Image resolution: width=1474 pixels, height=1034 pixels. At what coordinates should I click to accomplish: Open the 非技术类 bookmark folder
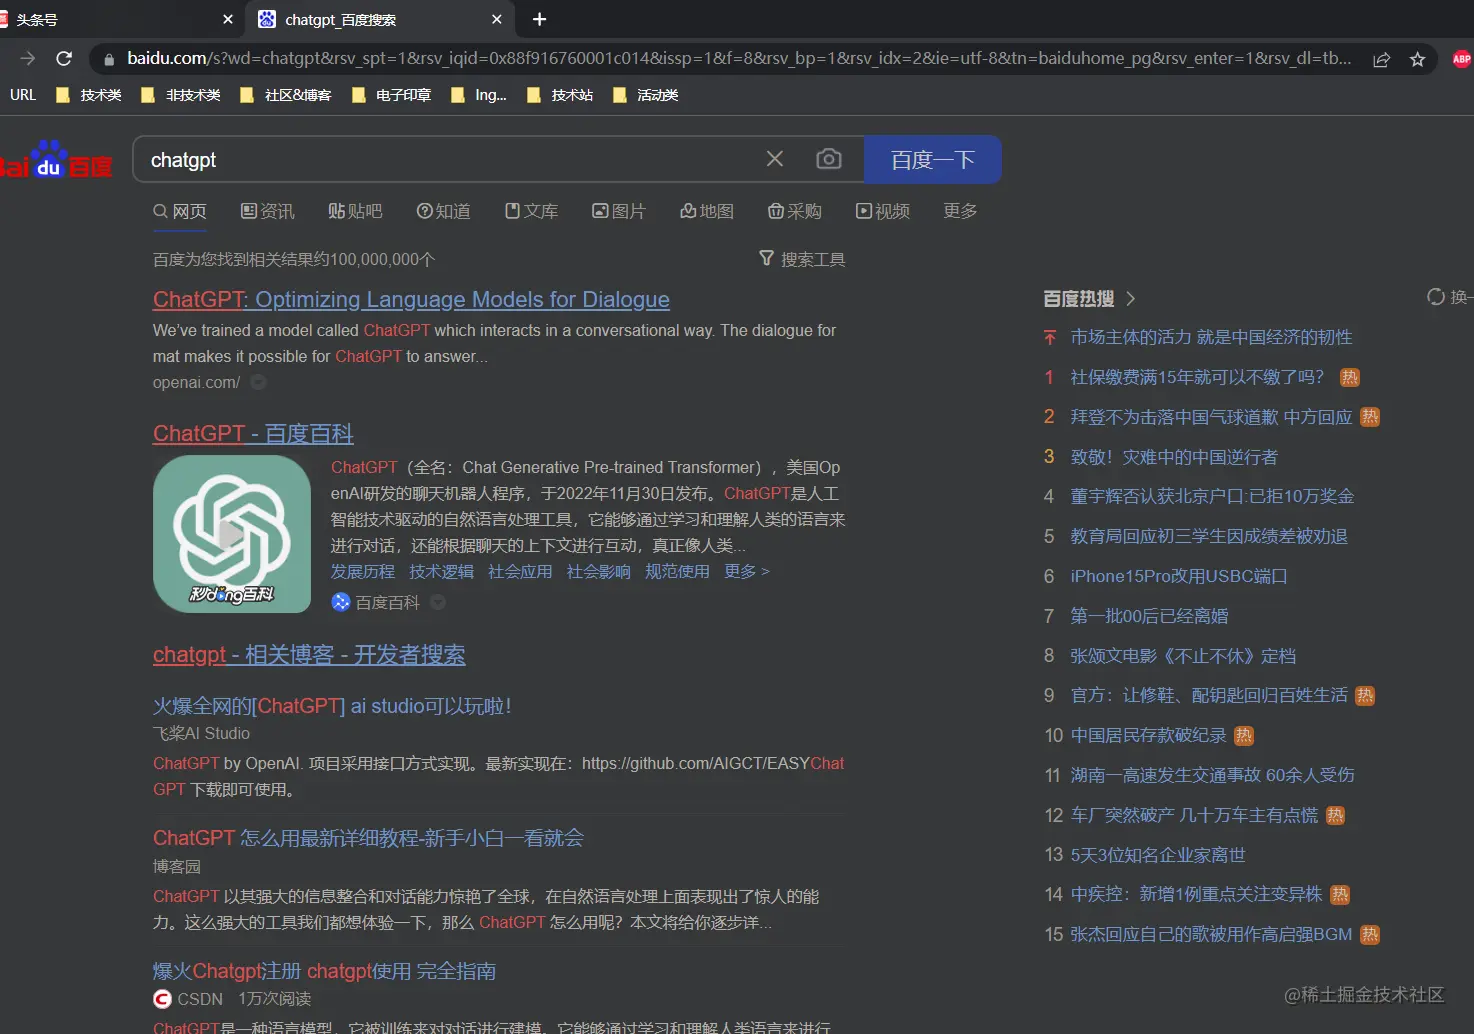pos(181,95)
